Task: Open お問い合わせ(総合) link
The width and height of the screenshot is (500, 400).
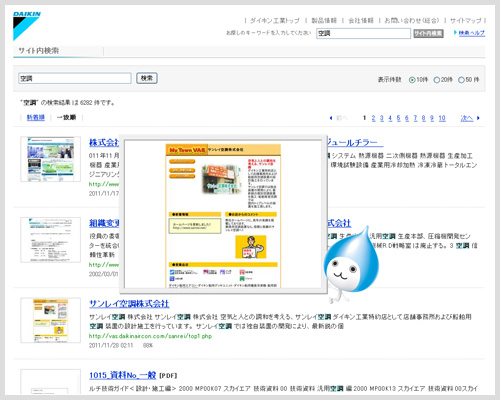Action: click(x=412, y=21)
